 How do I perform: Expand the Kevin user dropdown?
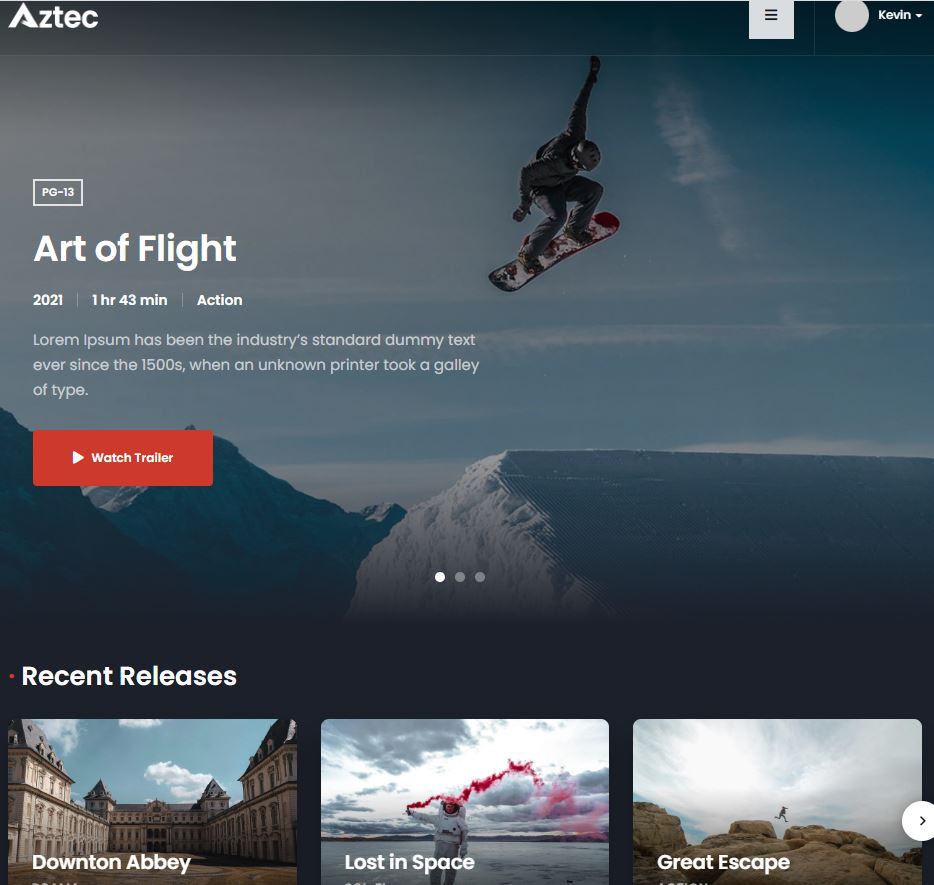(899, 15)
